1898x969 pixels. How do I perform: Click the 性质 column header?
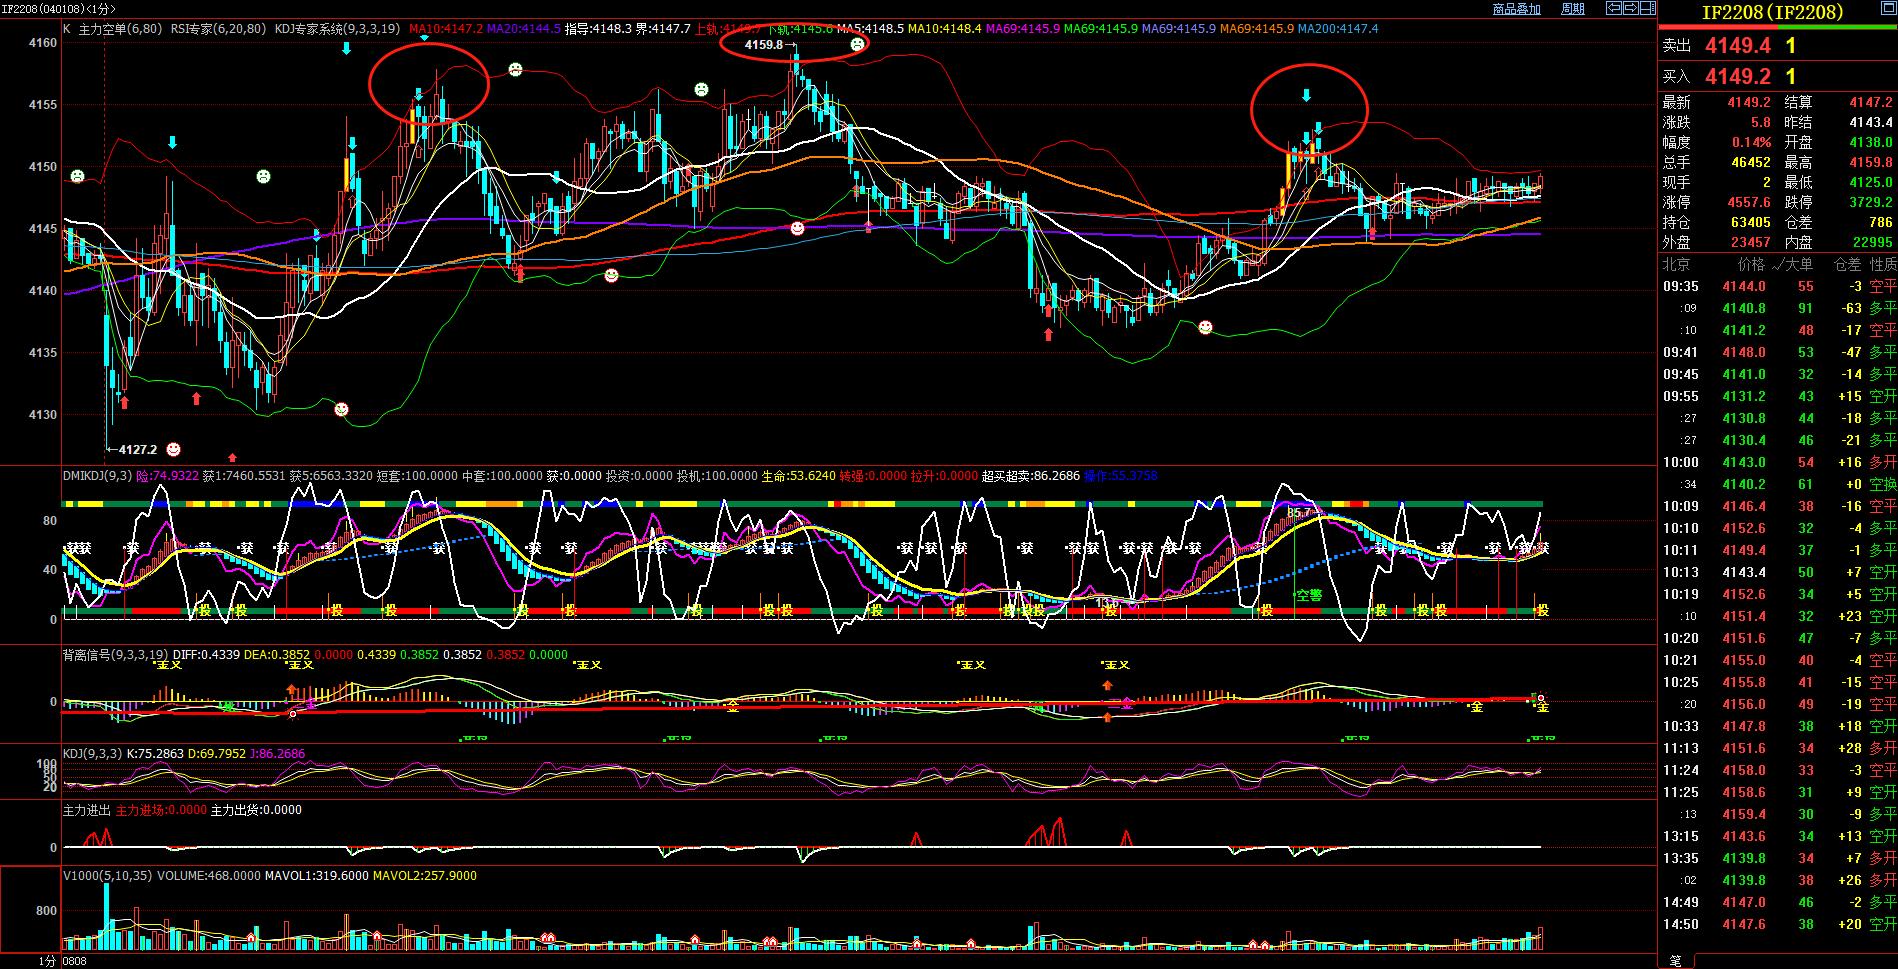[1882, 264]
